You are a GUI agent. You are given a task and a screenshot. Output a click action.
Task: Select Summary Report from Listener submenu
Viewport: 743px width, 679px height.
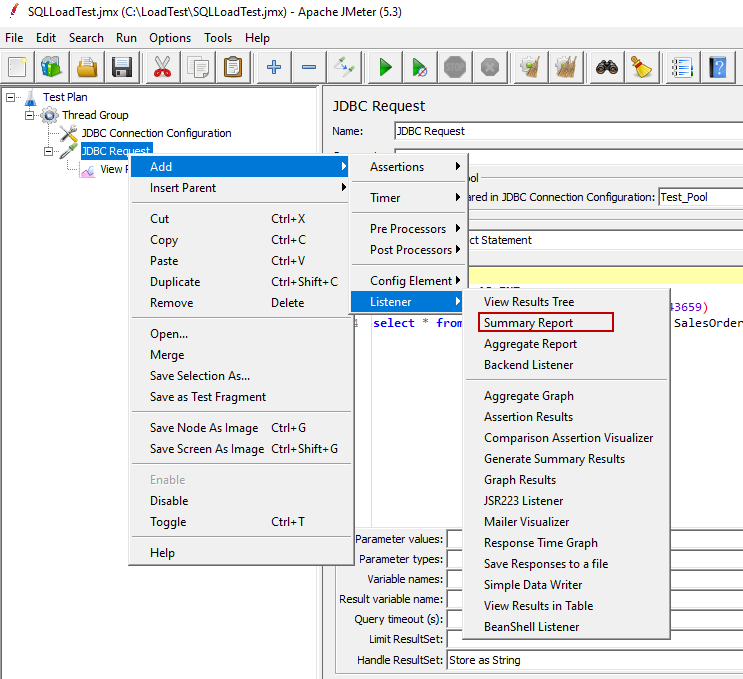click(x=528, y=323)
